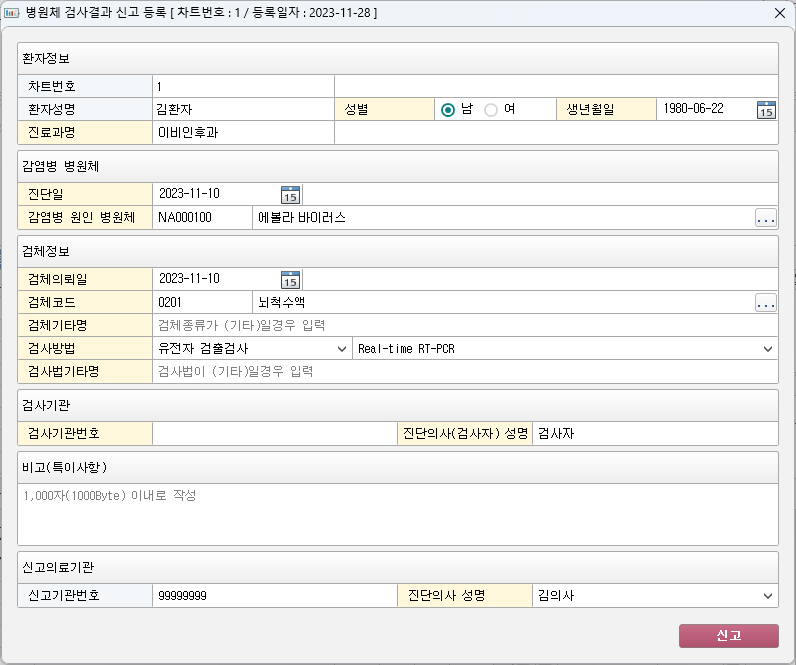The image size is (796, 665).
Task: Click the app icon in title bar
Action: point(12,13)
